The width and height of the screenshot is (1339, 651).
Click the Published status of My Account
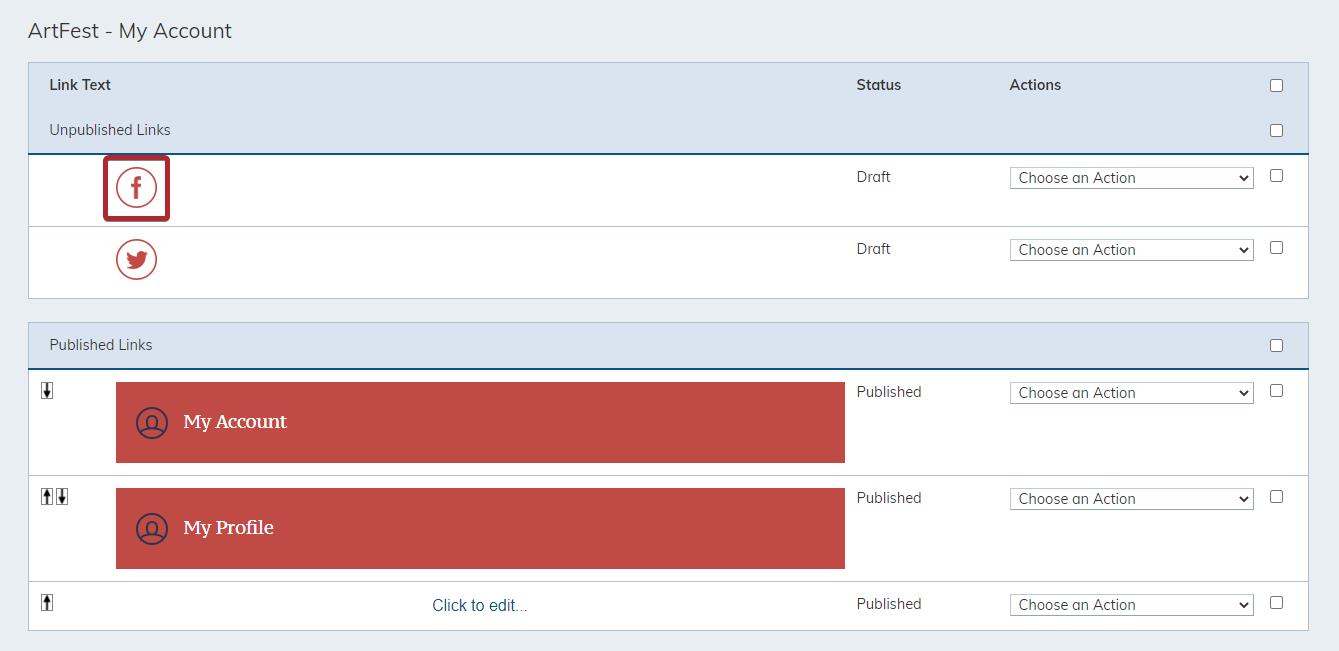889,392
